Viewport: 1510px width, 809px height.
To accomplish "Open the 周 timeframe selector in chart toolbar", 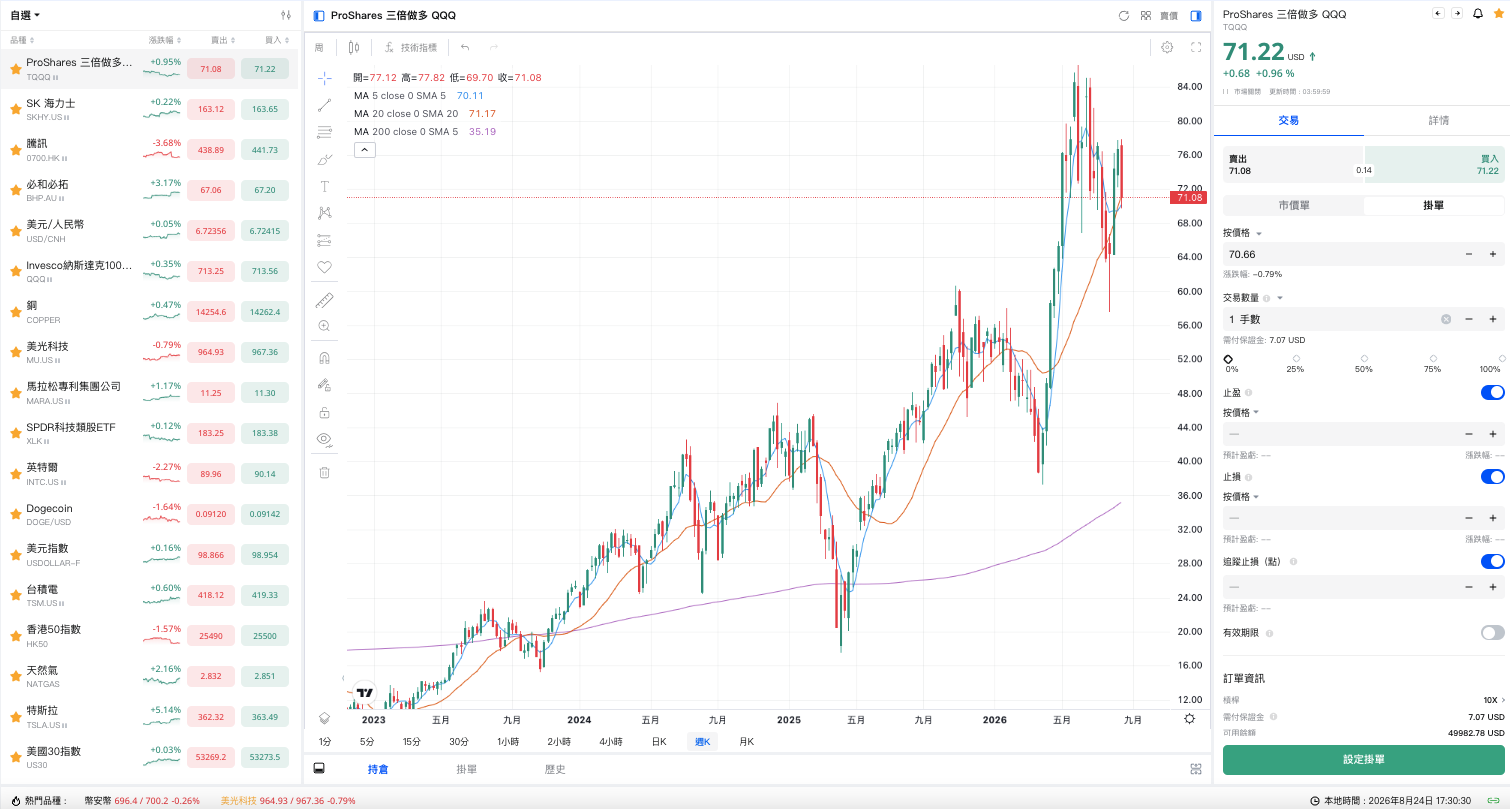I will tap(319, 47).
